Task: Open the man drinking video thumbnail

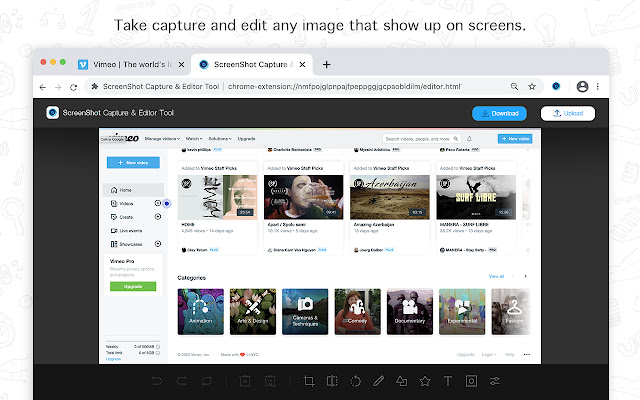Action: click(303, 197)
